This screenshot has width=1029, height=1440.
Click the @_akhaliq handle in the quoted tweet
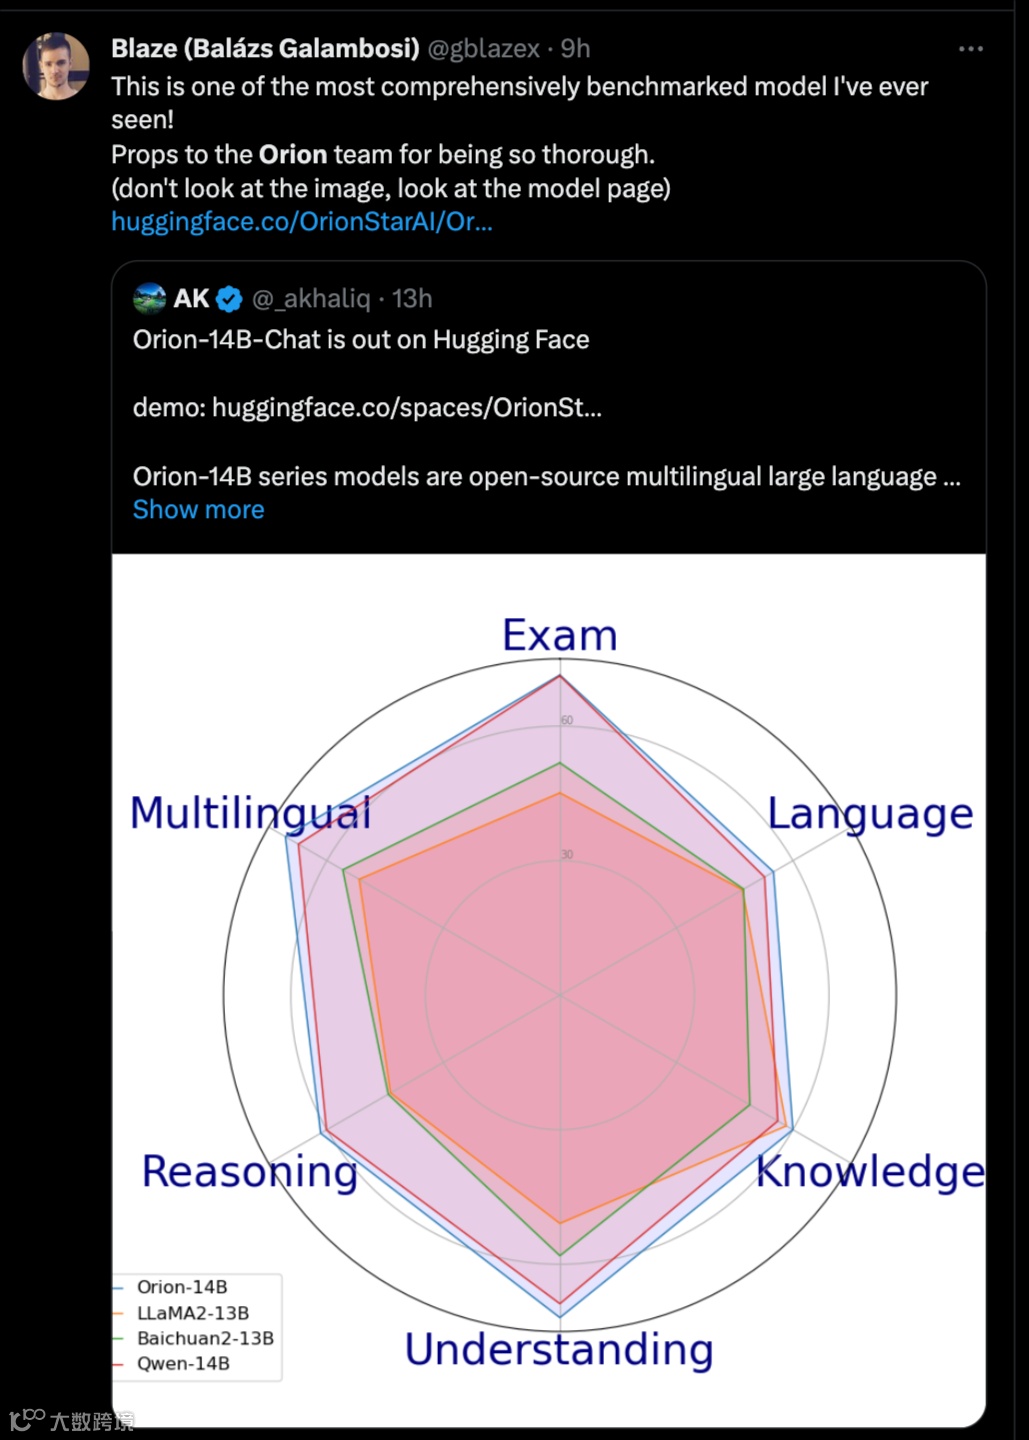tap(311, 298)
